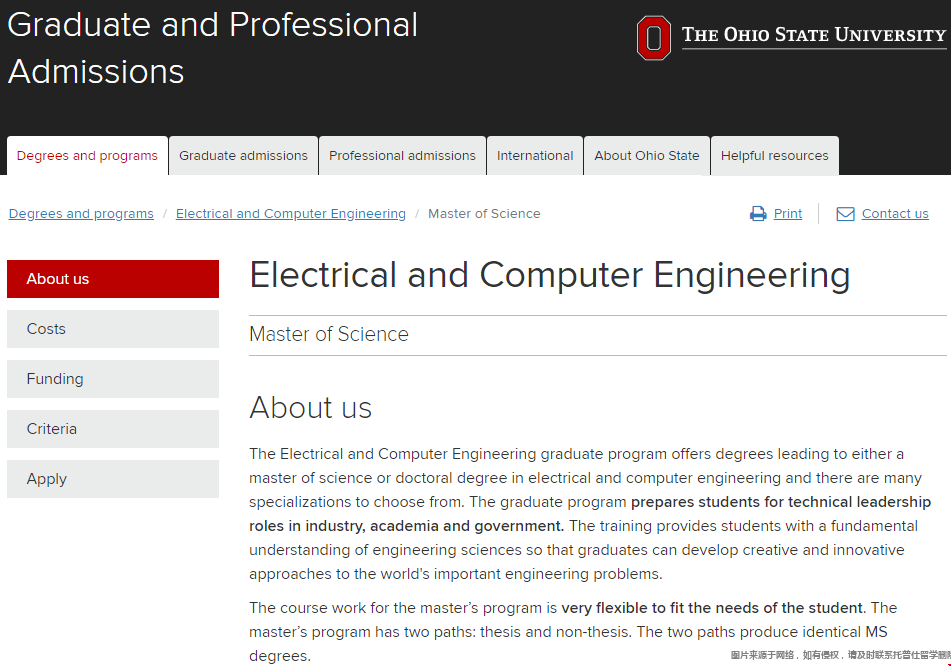Click the printer icon
951x666 pixels.
pos(758,214)
